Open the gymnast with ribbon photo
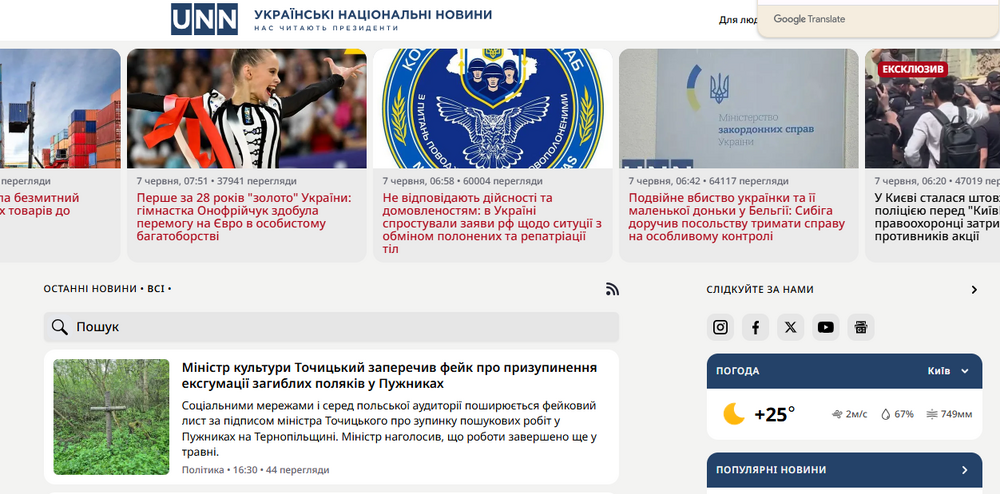 247,108
